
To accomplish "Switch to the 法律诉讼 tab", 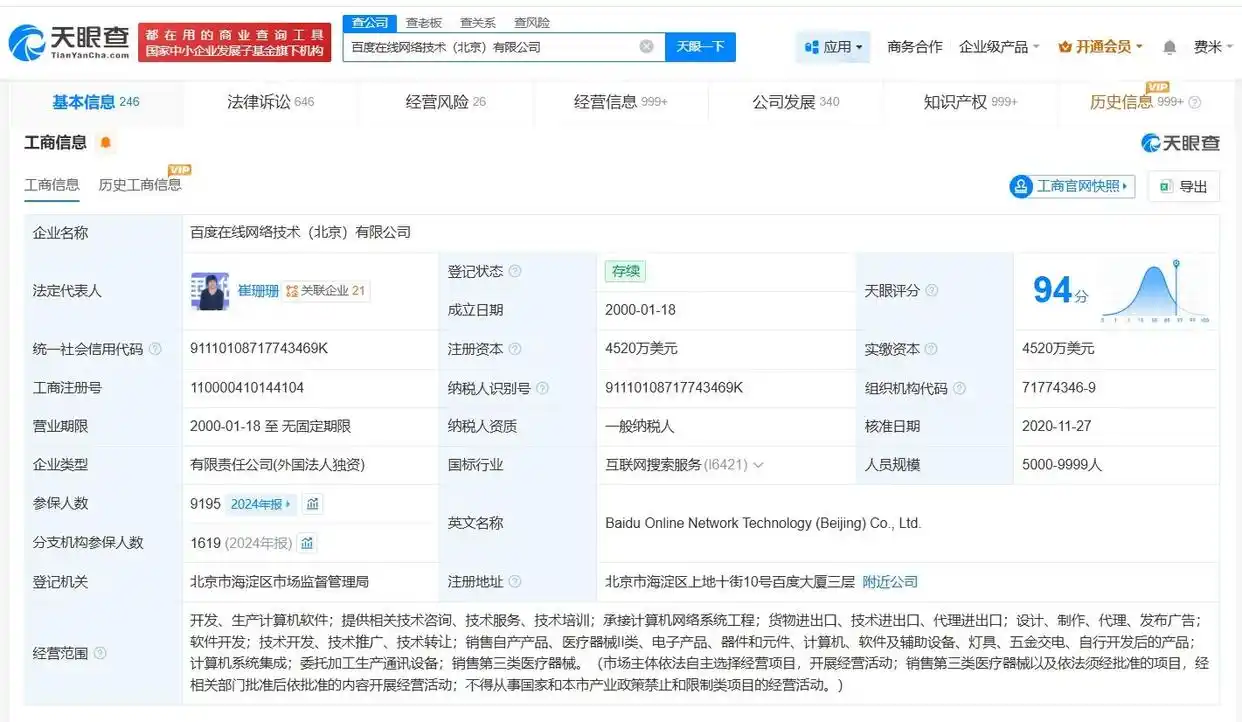I will click(258, 101).
